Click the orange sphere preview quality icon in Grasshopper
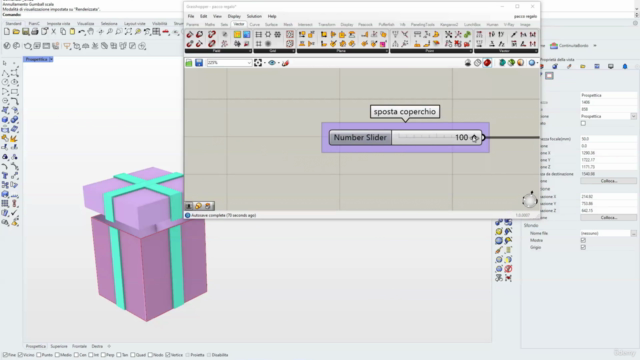 pyautogui.click(x=520, y=63)
